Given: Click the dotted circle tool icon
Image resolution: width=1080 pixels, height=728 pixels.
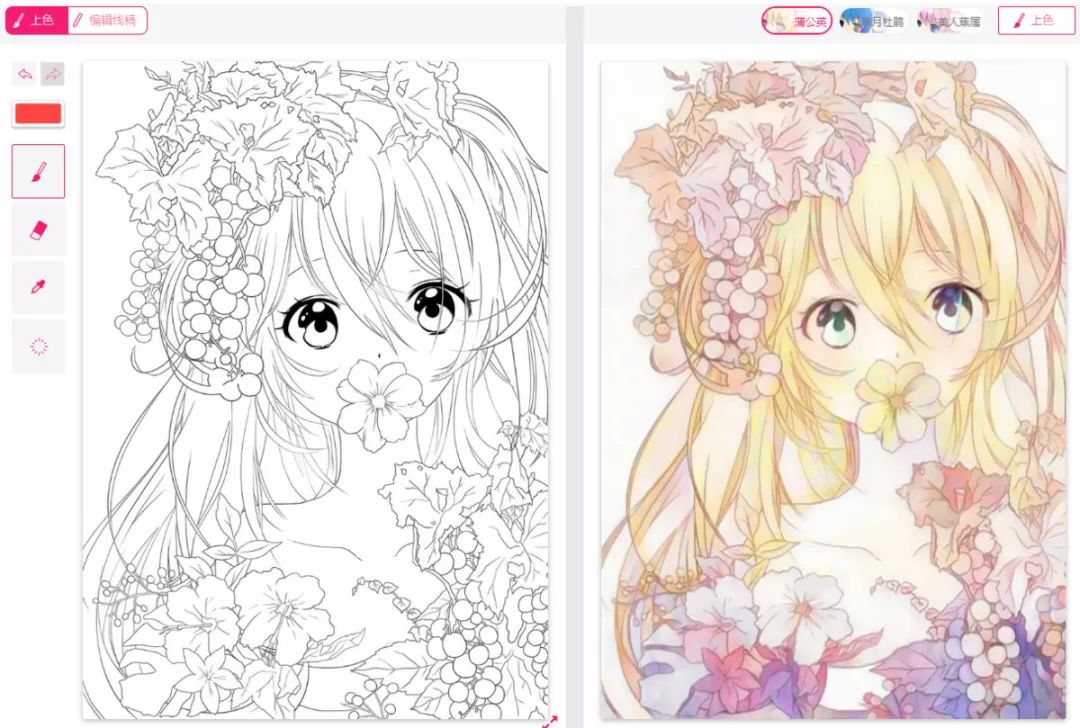Looking at the screenshot, I should click(x=39, y=346).
